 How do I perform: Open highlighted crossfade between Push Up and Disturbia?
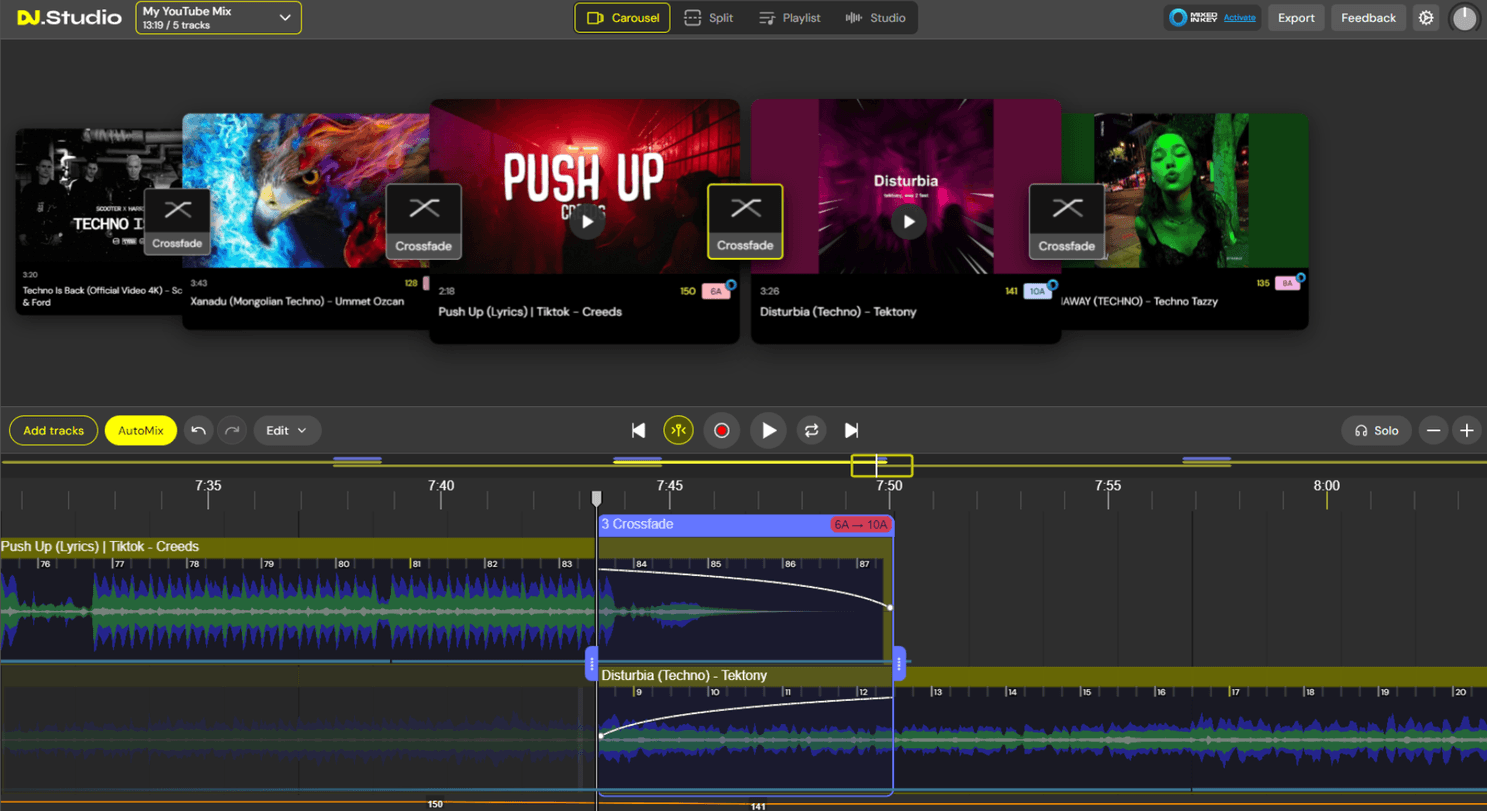pos(745,222)
